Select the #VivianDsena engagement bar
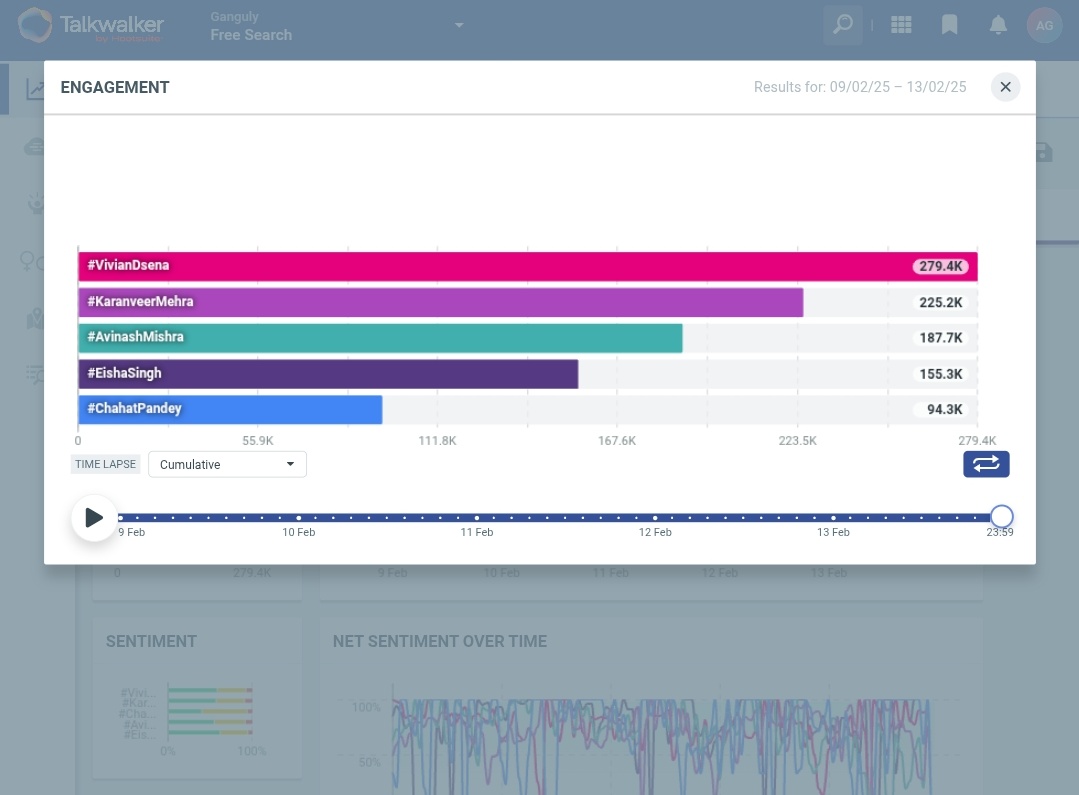 [528, 266]
